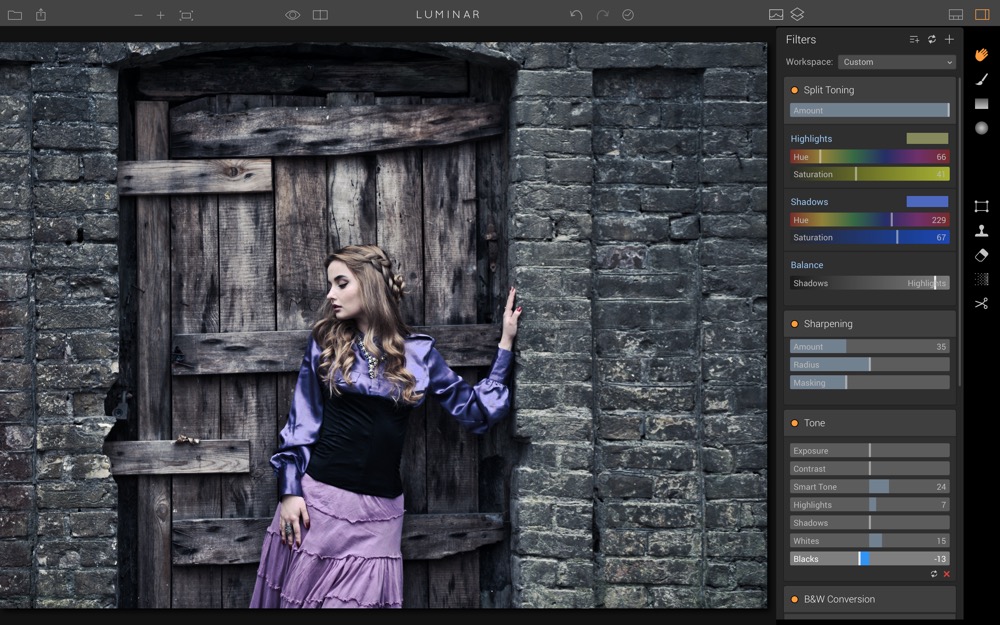Open the history clock icon
1000x625 pixels.
click(628, 15)
